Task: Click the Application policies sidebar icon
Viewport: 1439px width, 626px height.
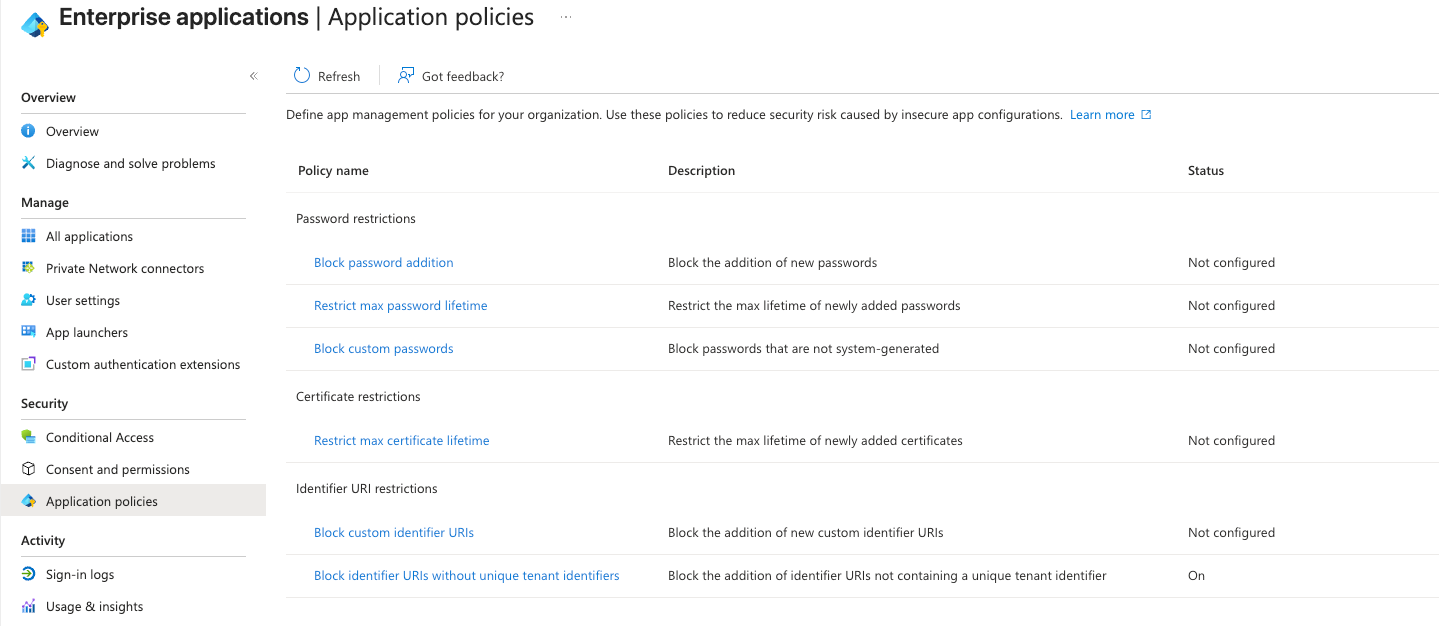Action: [x=28, y=501]
